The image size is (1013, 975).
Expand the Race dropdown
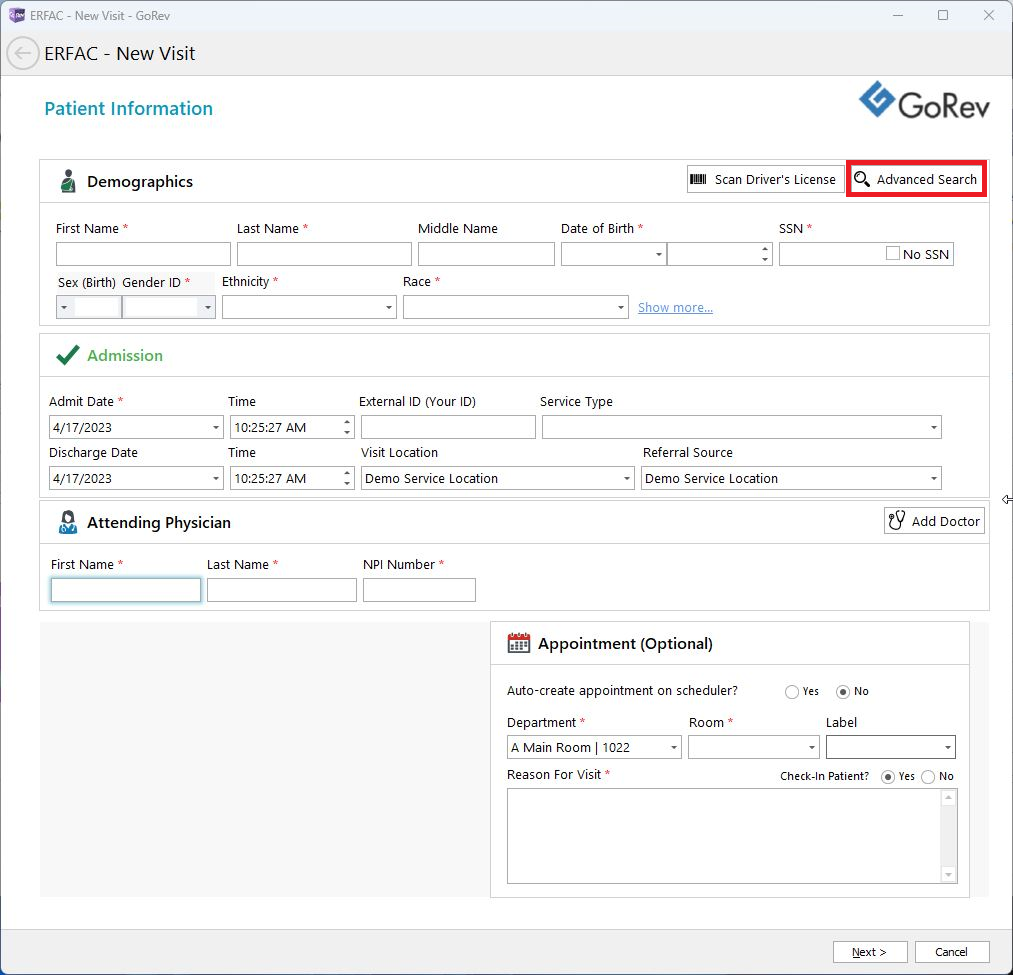click(x=620, y=307)
